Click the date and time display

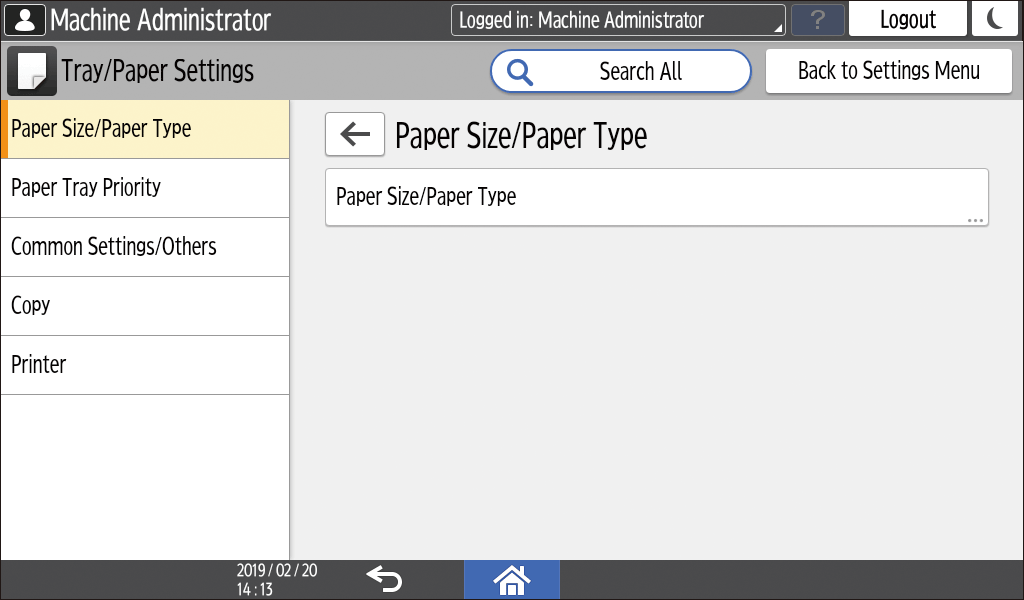pos(277,580)
